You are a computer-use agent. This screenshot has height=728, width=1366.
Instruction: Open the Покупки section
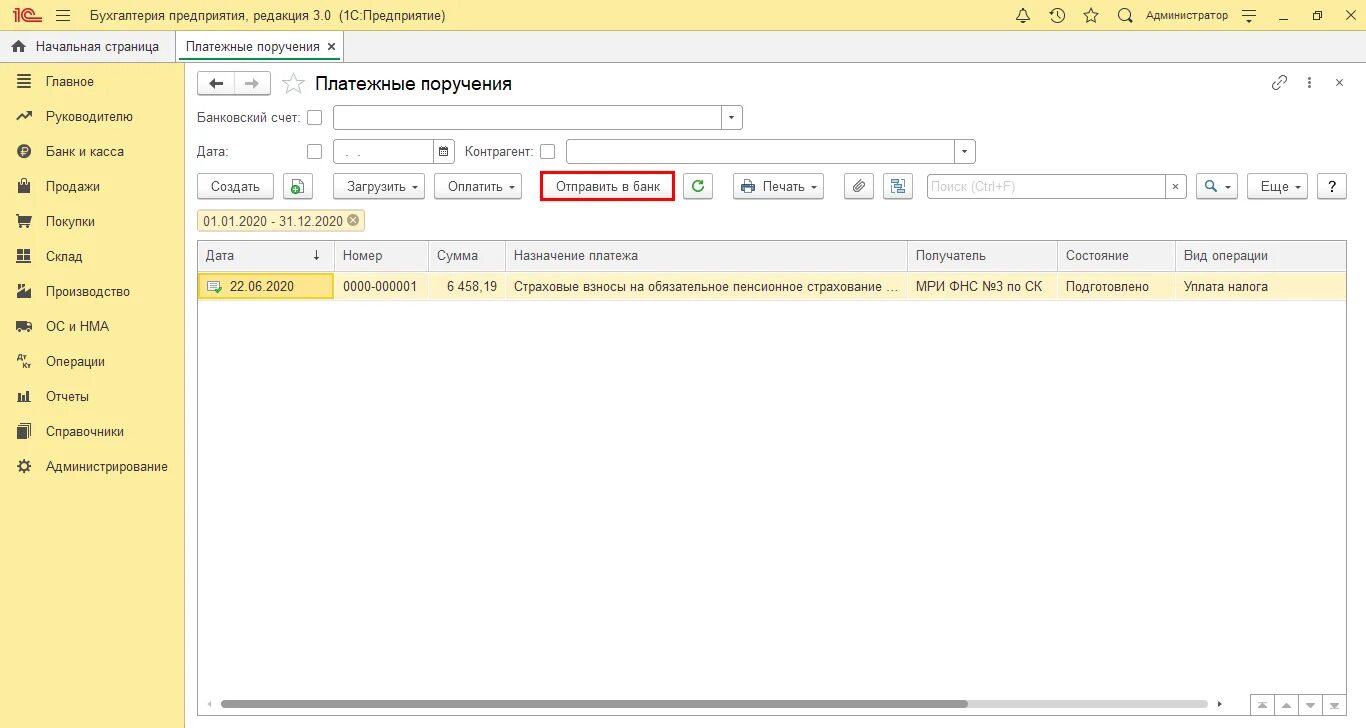[x=92, y=222]
